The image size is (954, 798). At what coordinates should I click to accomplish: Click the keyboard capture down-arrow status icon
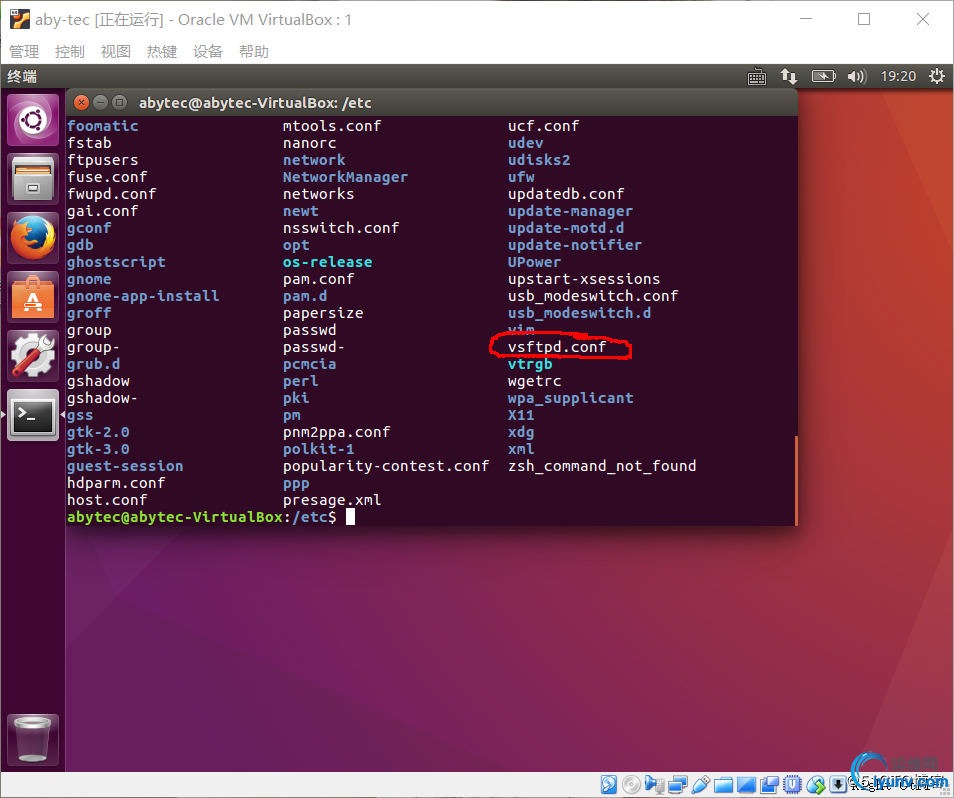click(x=838, y=784)
